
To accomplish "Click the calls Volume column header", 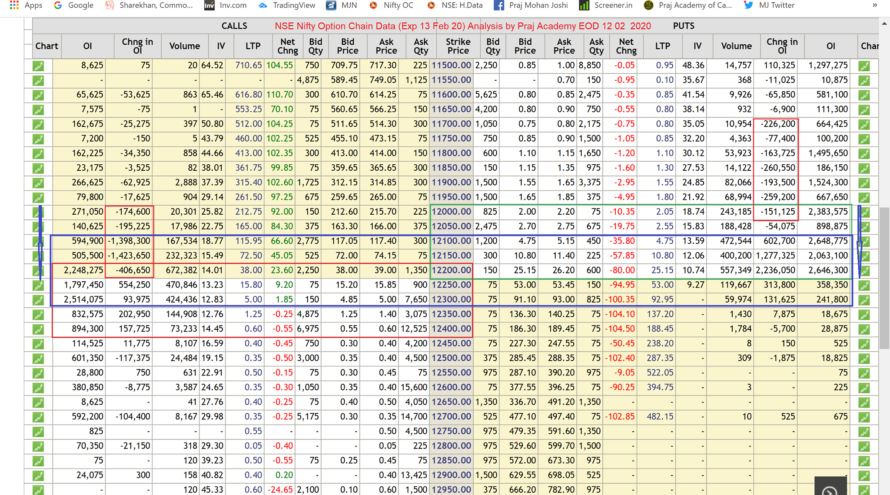I will 184,46.
